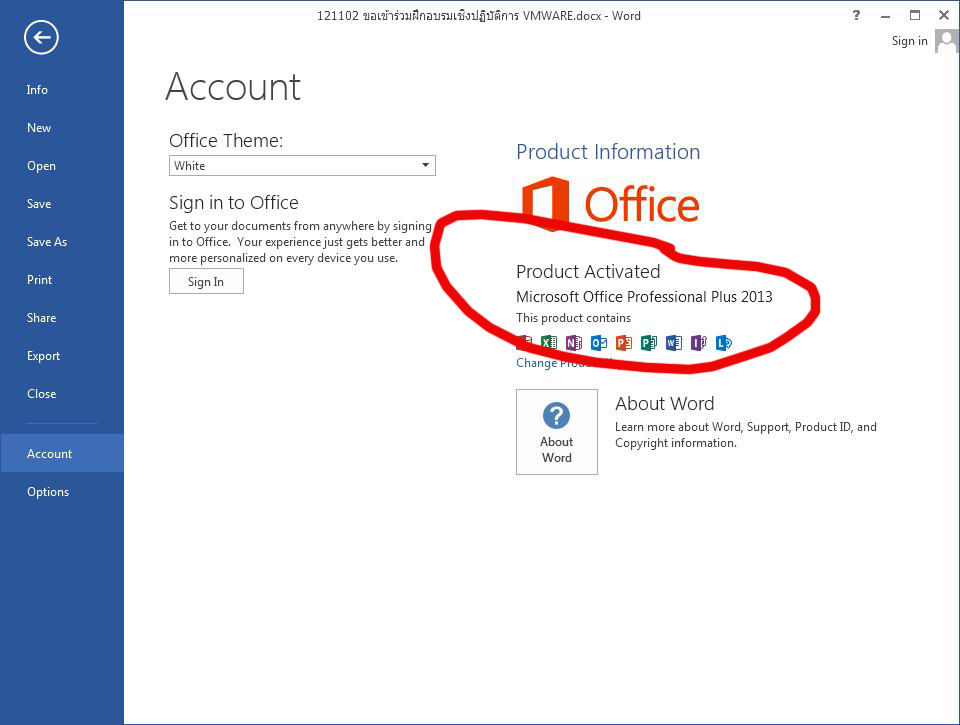Click the Excel product icon
This screenshot has height=725, width=960.
pyautogui.click(x=549, y=342)
